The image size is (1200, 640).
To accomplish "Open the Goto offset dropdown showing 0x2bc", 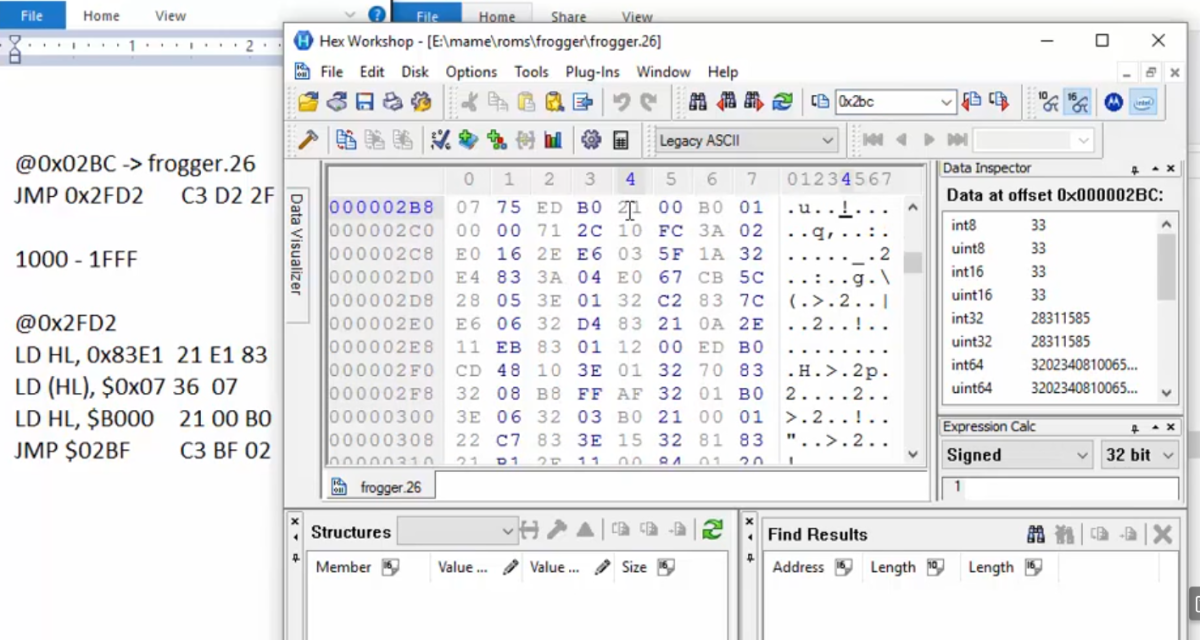I will [x=946, y=102].
